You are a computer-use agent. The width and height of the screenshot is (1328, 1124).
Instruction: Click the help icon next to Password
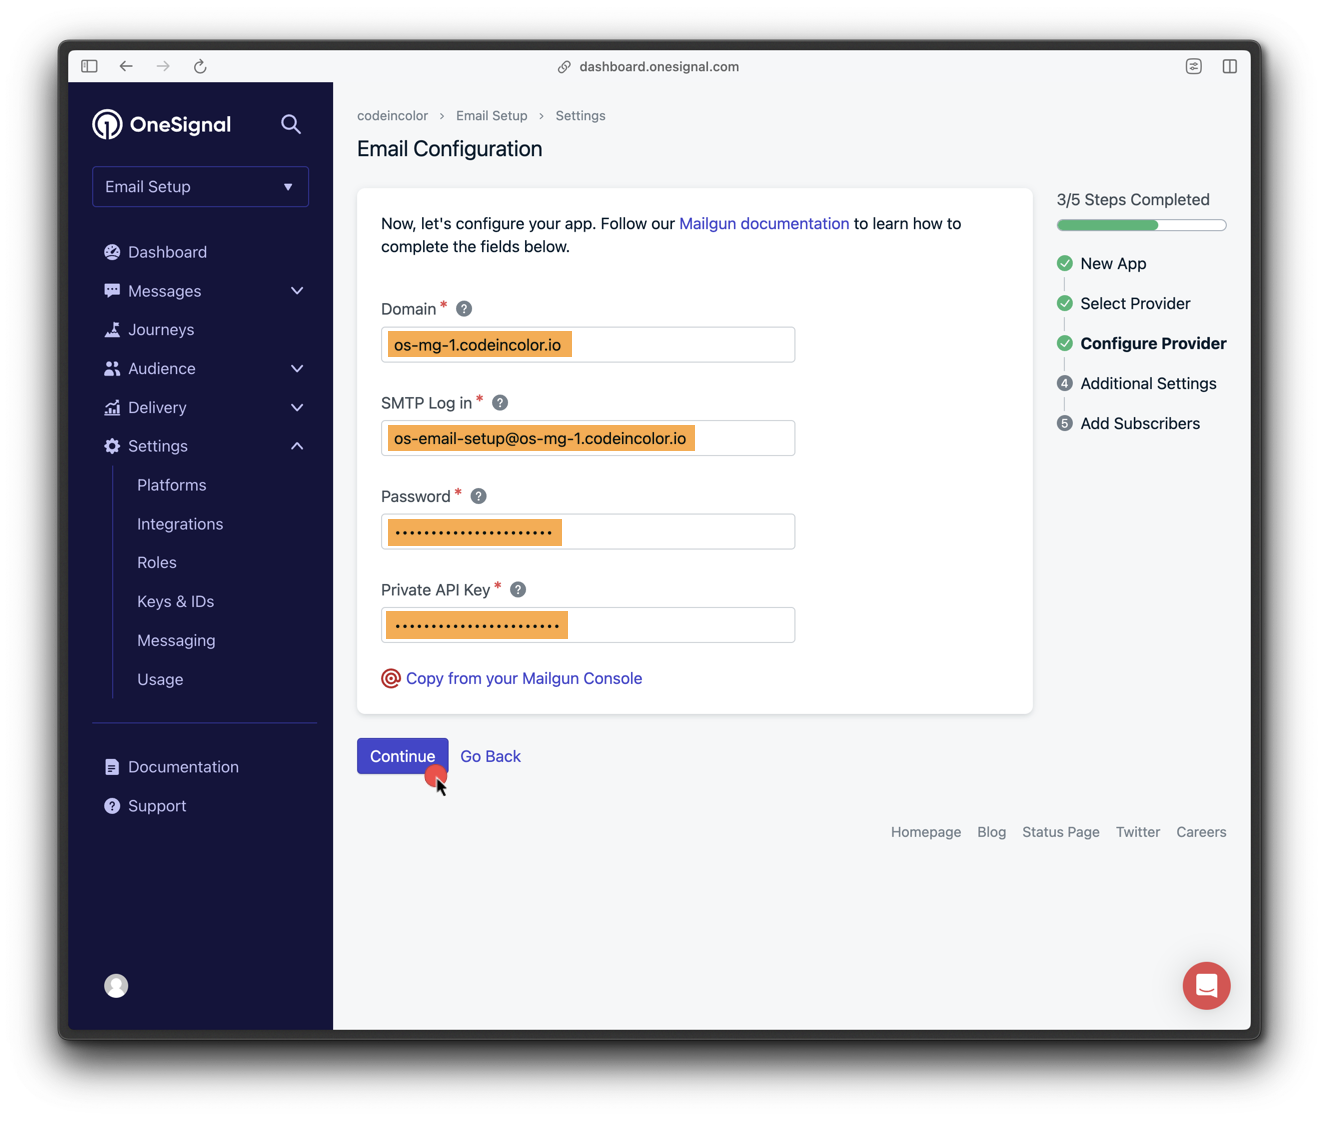(478, 496)
